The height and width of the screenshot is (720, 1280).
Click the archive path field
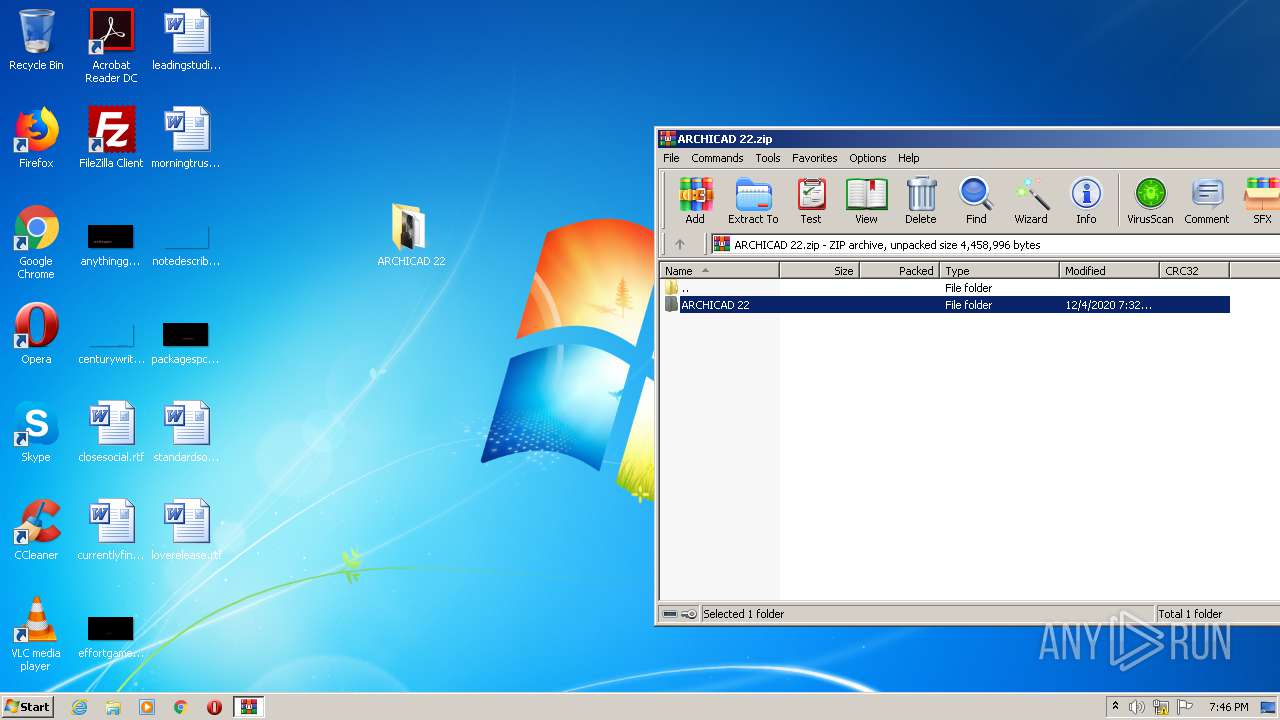(995, 244)
